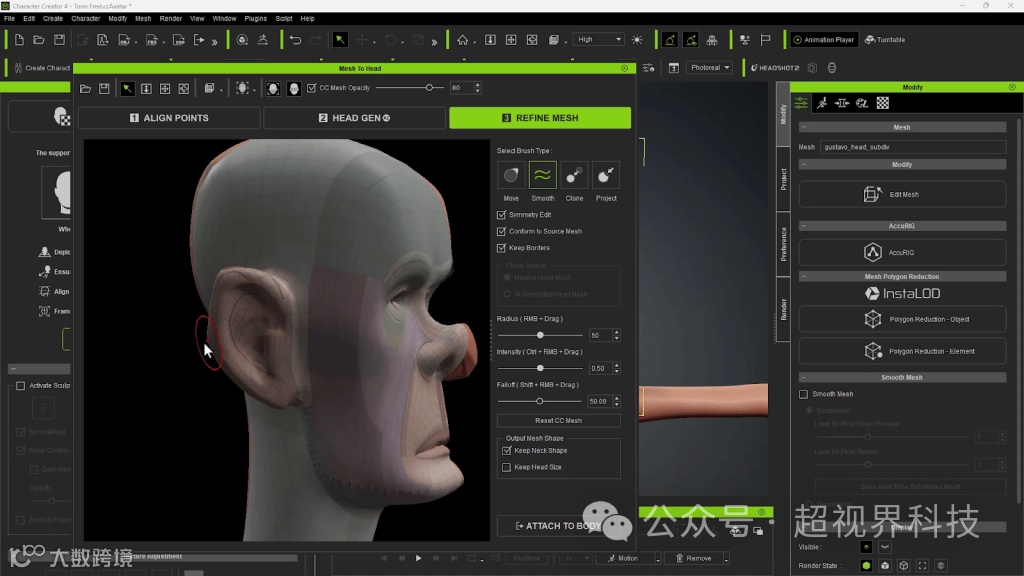Adjust the CC Mesh Opacity slider
Viewport: 1024px width, 576px height.
coord(430,88)
